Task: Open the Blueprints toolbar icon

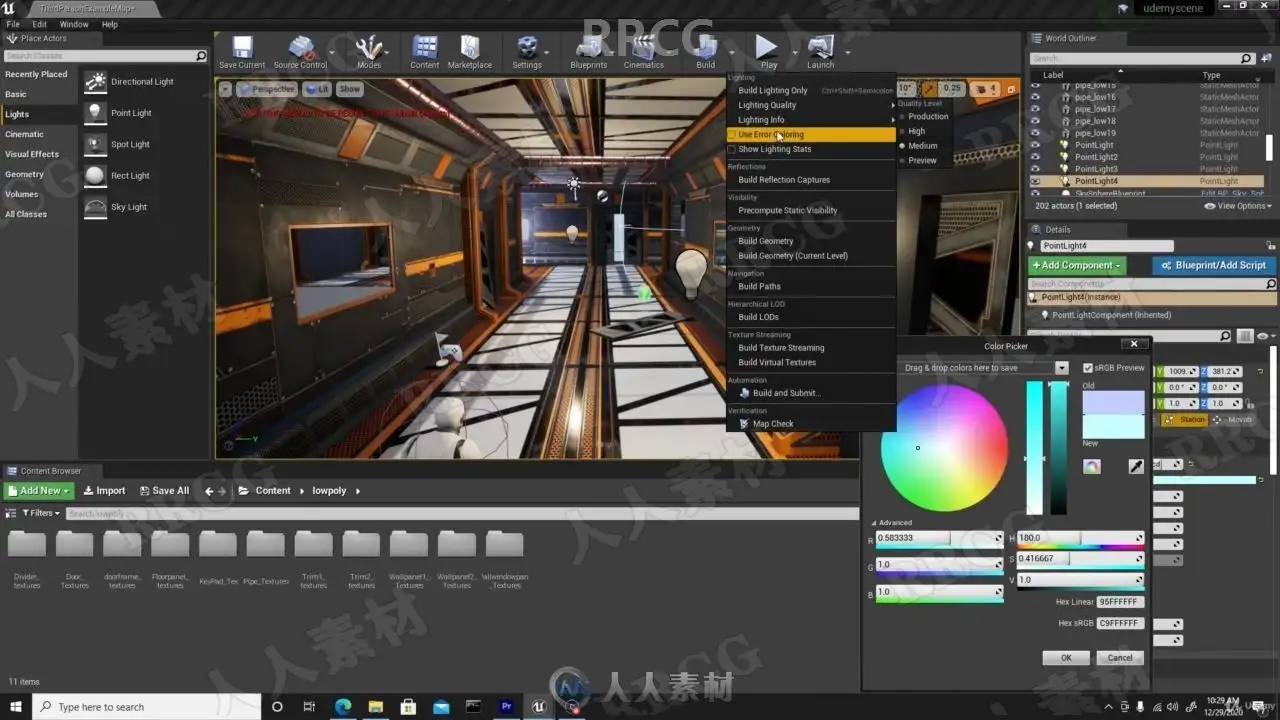Action: [588, 48]
